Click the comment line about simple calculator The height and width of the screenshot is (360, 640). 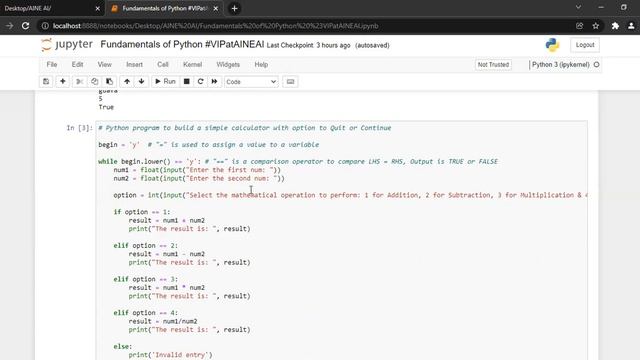coord(244,128)
